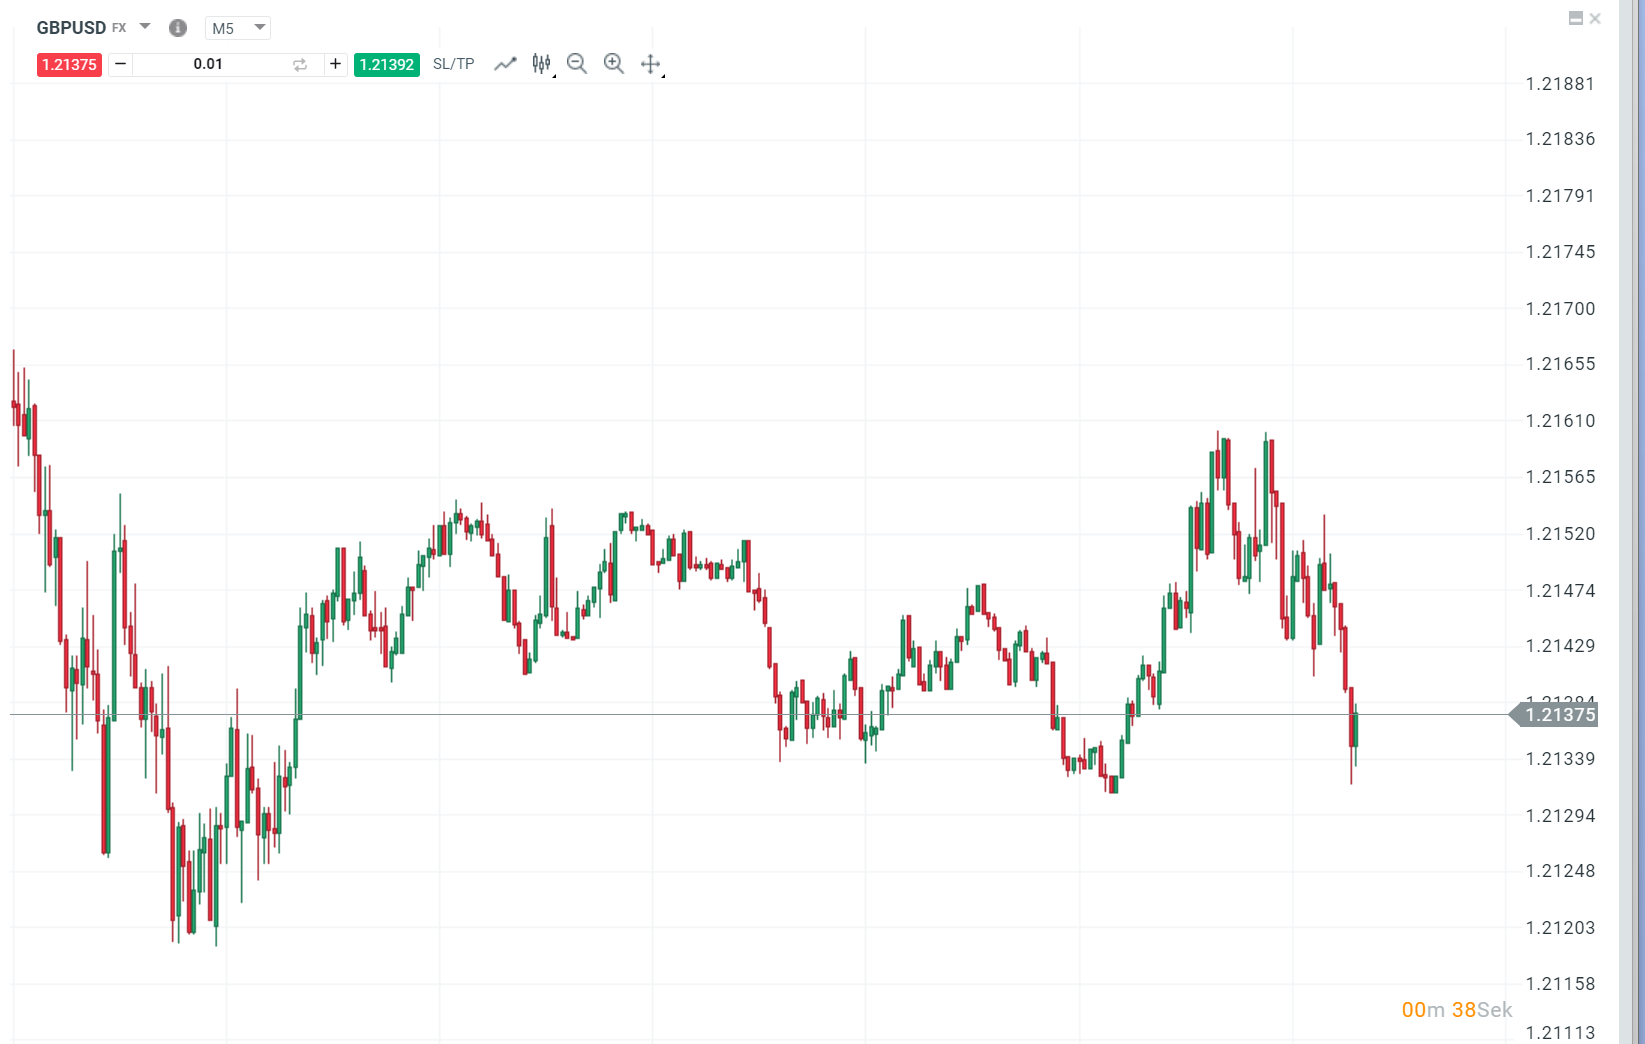The height and width of the screenshot is (1044, 1645).
Task: Click the FX market label next to GBPUSD
Action: point(120,28)
